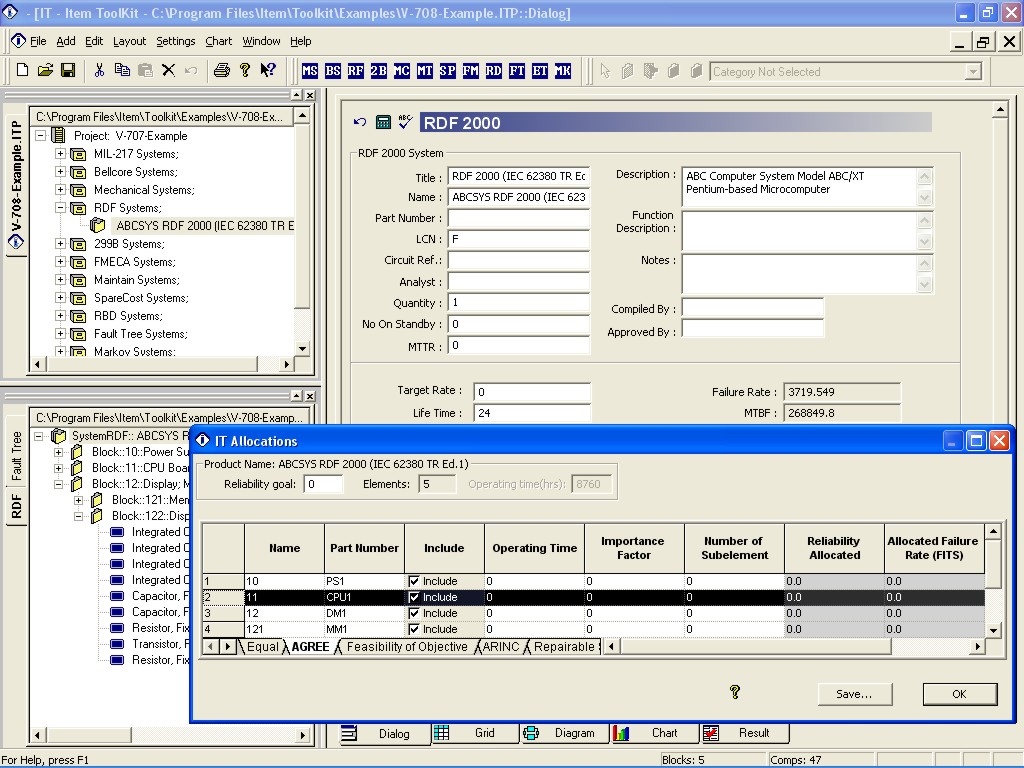Select the FT module toolbar button

tap(517, 71)
